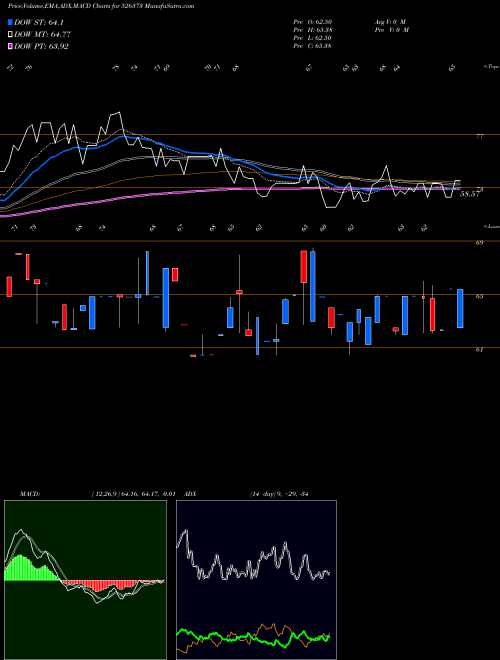Click the 61 axis label on the candlestick chart
The width and height of the screenshot is (500, 660).
(x=479, y=349)
